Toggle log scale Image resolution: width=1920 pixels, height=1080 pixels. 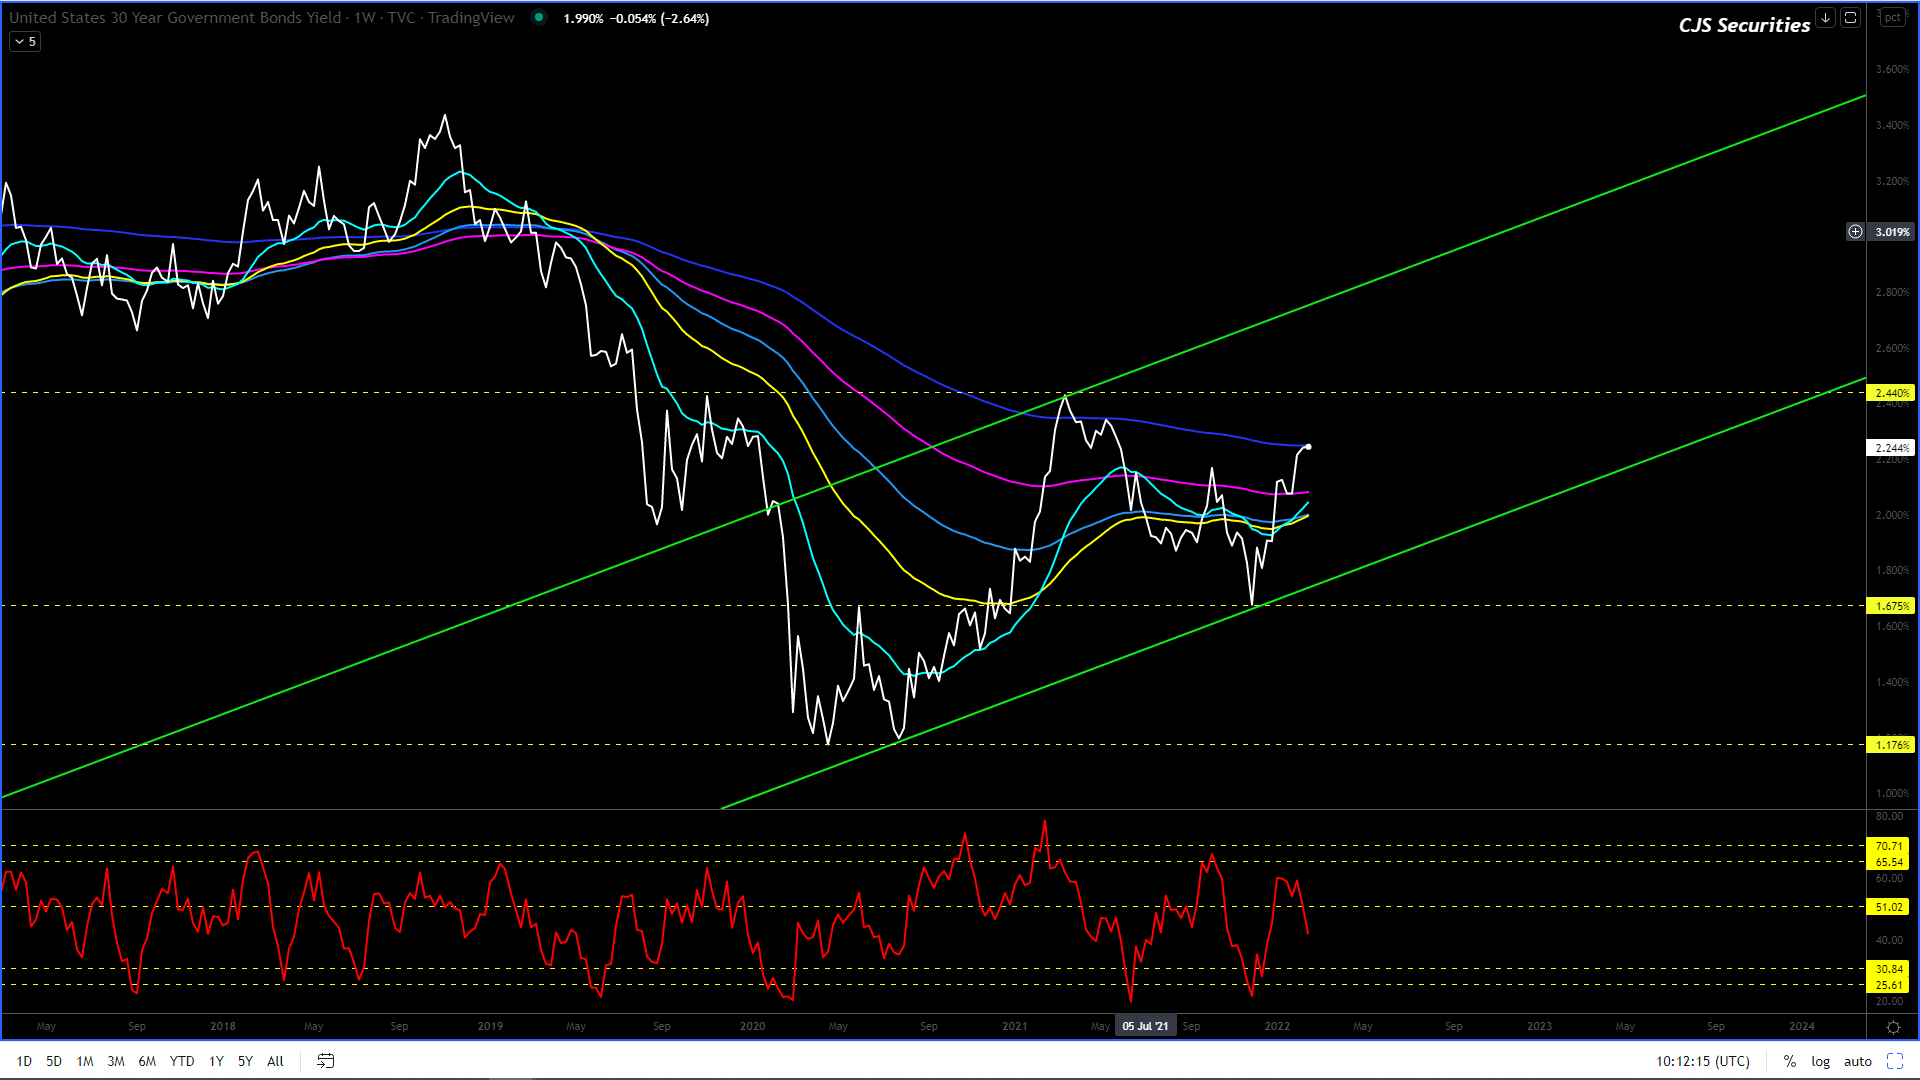1820,1061
